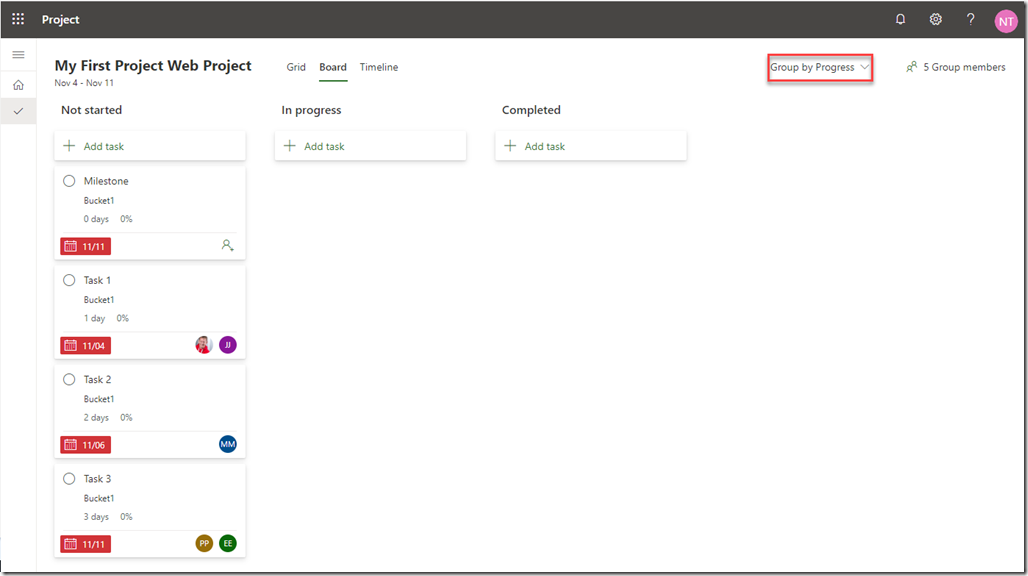Screen dimensions: 1028x576
Task: Mark Milestone as complete with its circle
Action: pyautogui.click(x=69, y=181)
